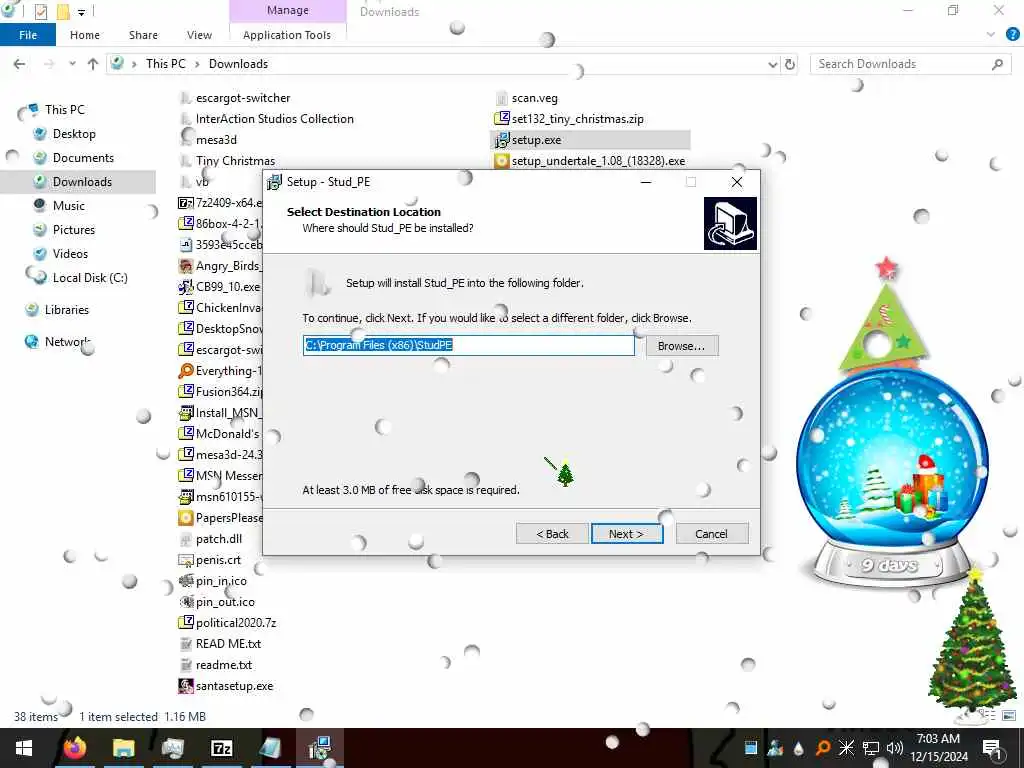Select InterAction Studios Collection folder

coord(274,119)
